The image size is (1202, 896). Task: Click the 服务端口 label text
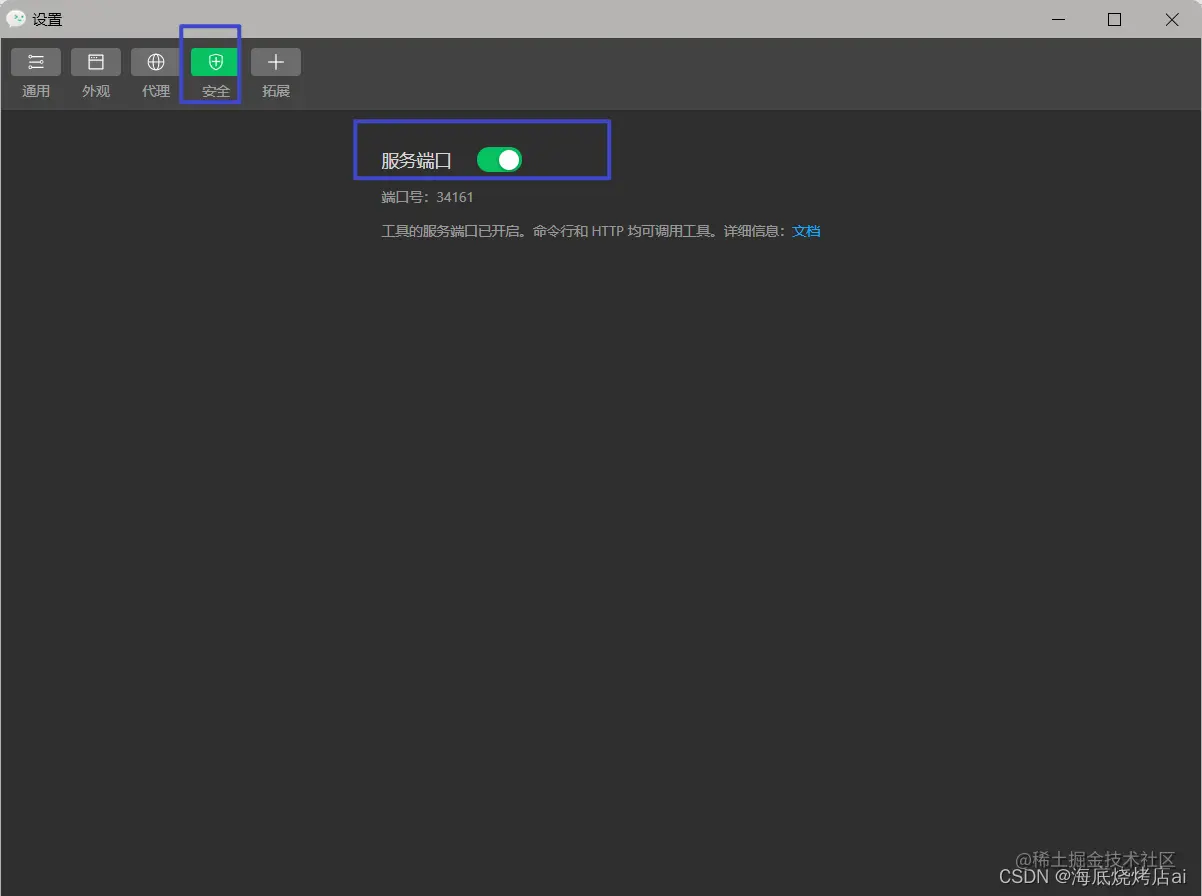click(416, 160)
